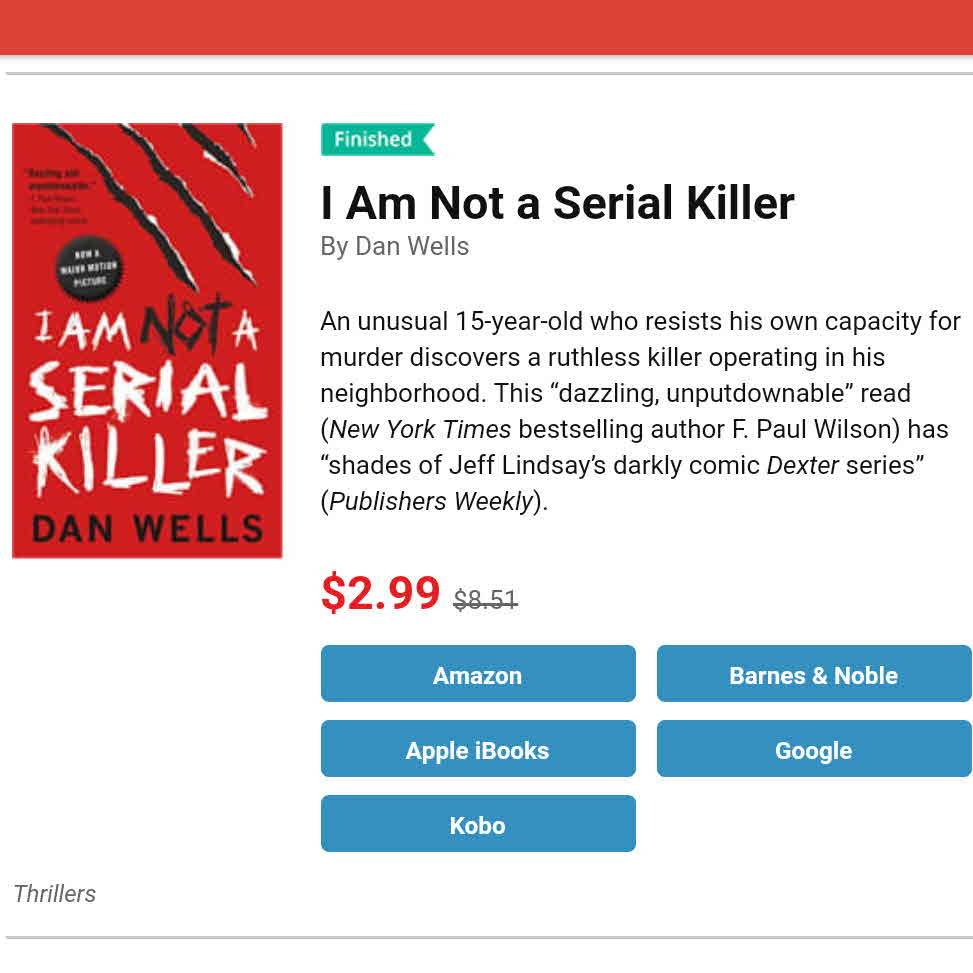Open the Thrillers category link
973x973 pixels.
[x=55, y=893]
